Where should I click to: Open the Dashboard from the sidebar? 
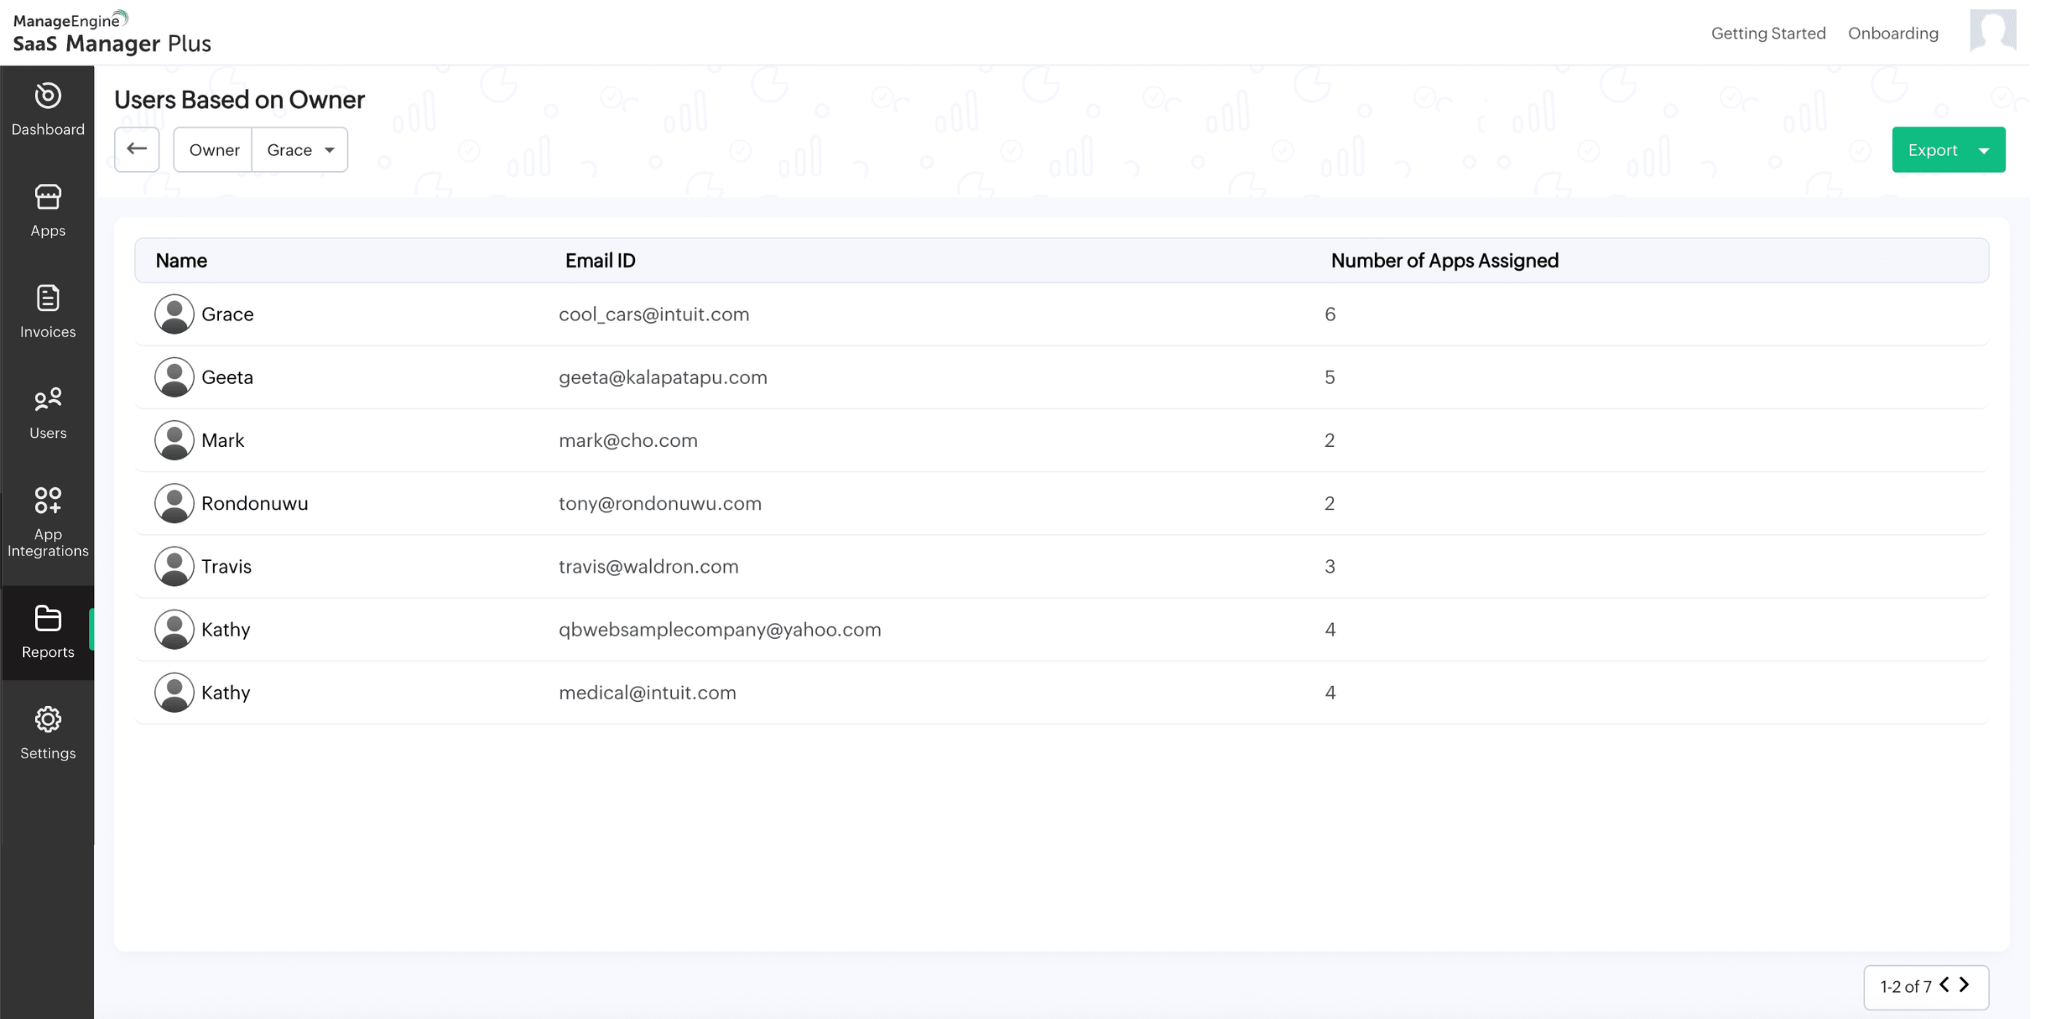point(47,110)
